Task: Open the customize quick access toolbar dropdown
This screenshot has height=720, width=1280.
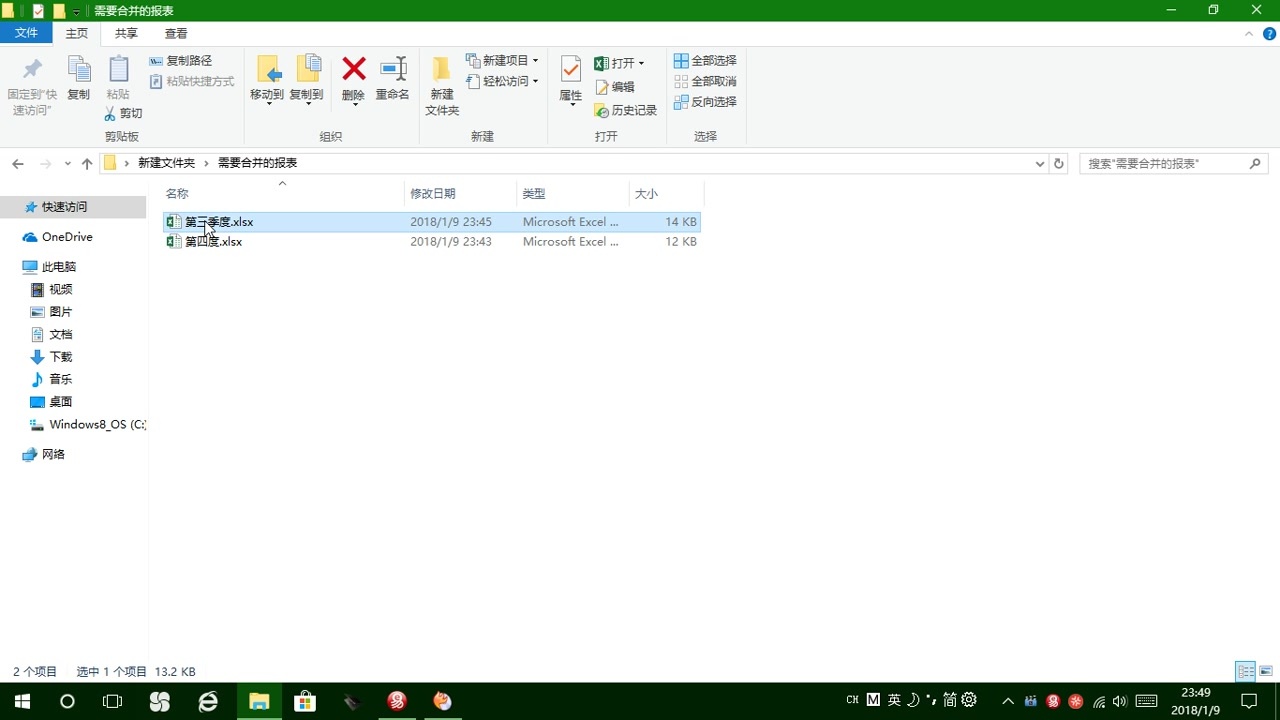Action: pos(77,12)
